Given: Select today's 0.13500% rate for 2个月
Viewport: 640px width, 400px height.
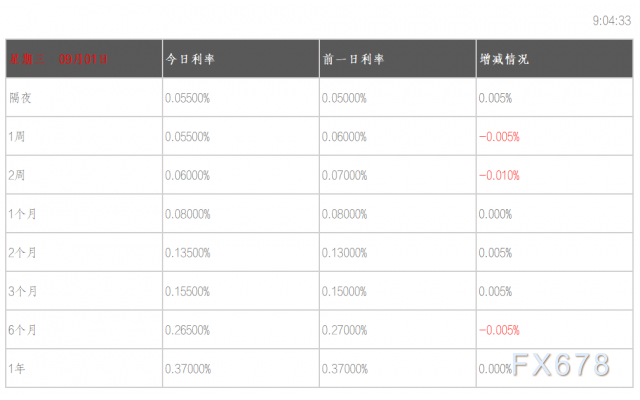Looking at the screenshot, I should point(187,253).
